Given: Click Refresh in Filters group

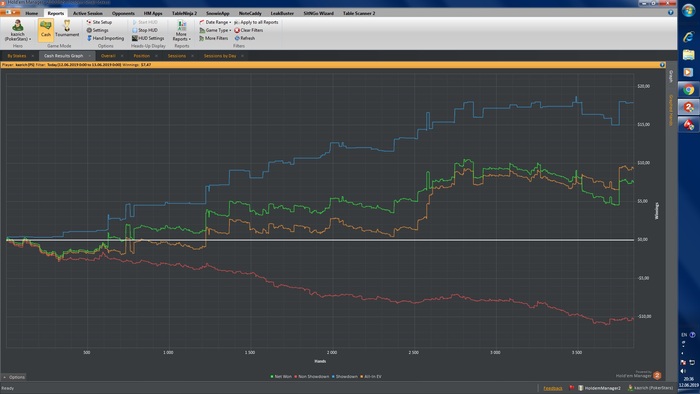Looking at the screenshot, I should [x=245, y=38].
